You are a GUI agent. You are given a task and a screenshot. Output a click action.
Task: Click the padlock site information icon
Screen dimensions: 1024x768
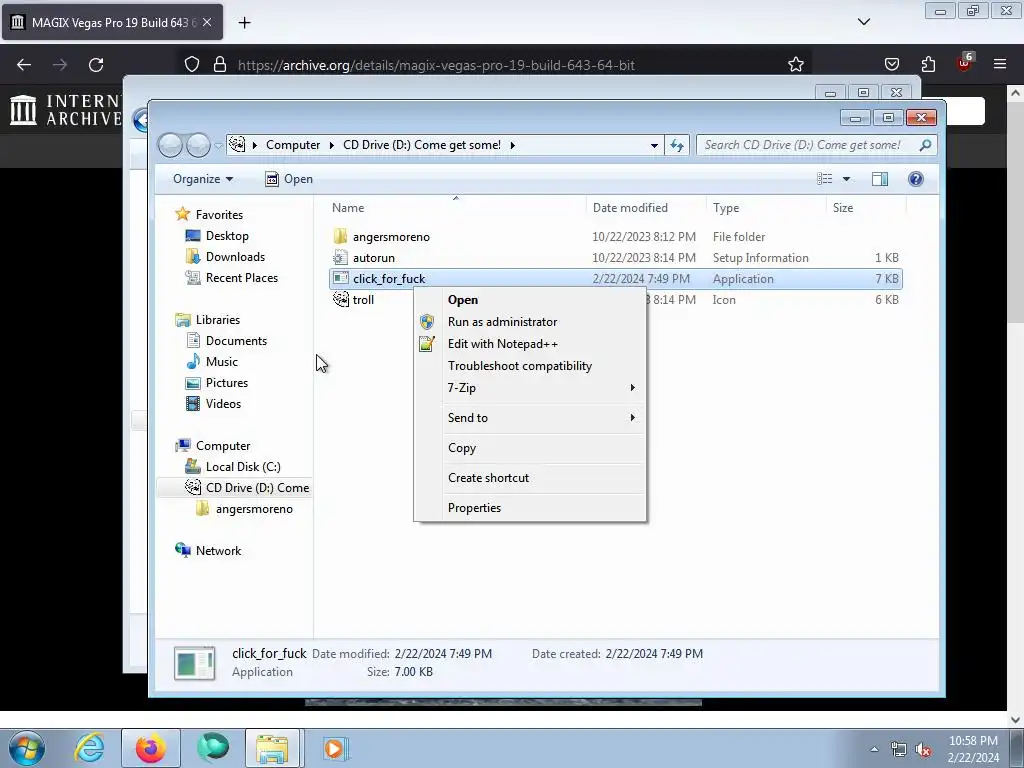(220, 64)
